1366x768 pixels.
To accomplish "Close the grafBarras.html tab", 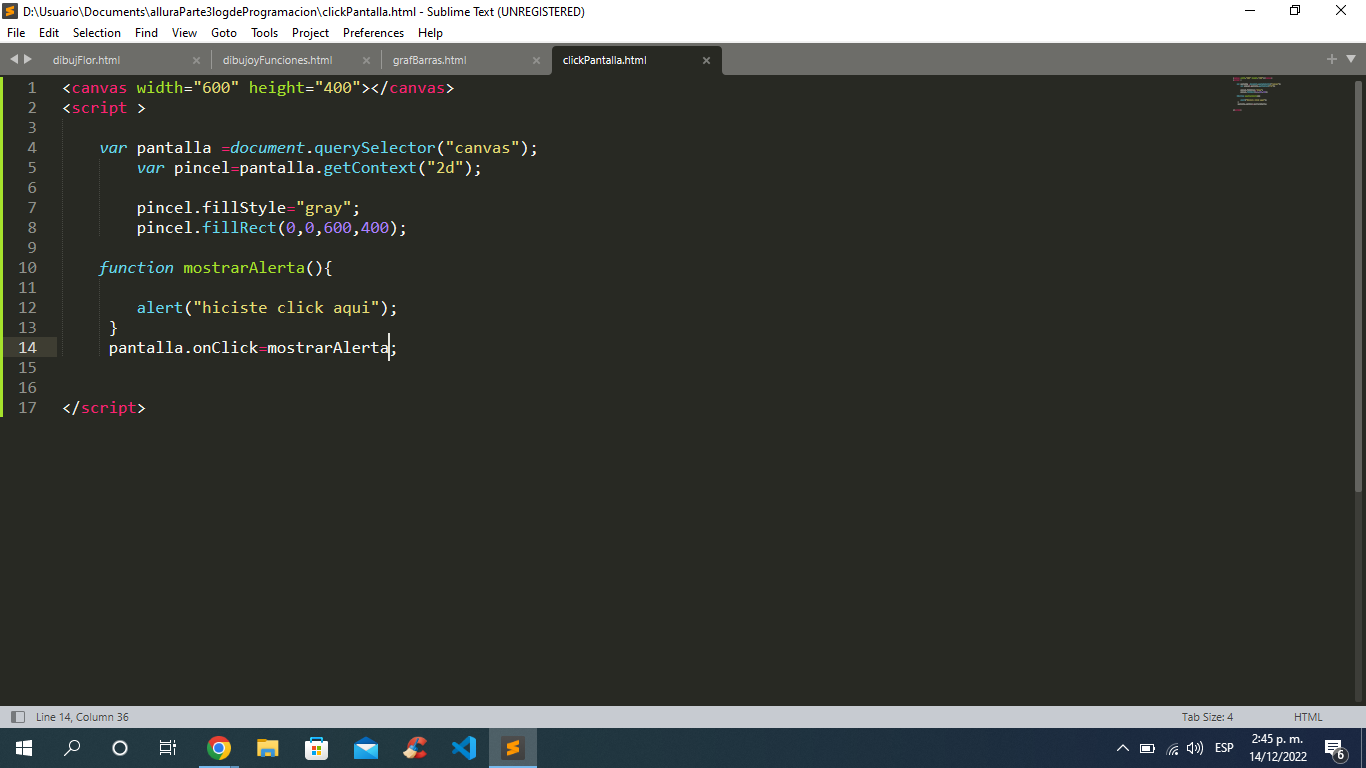I will pyautogui.click(x=536, y=60).
